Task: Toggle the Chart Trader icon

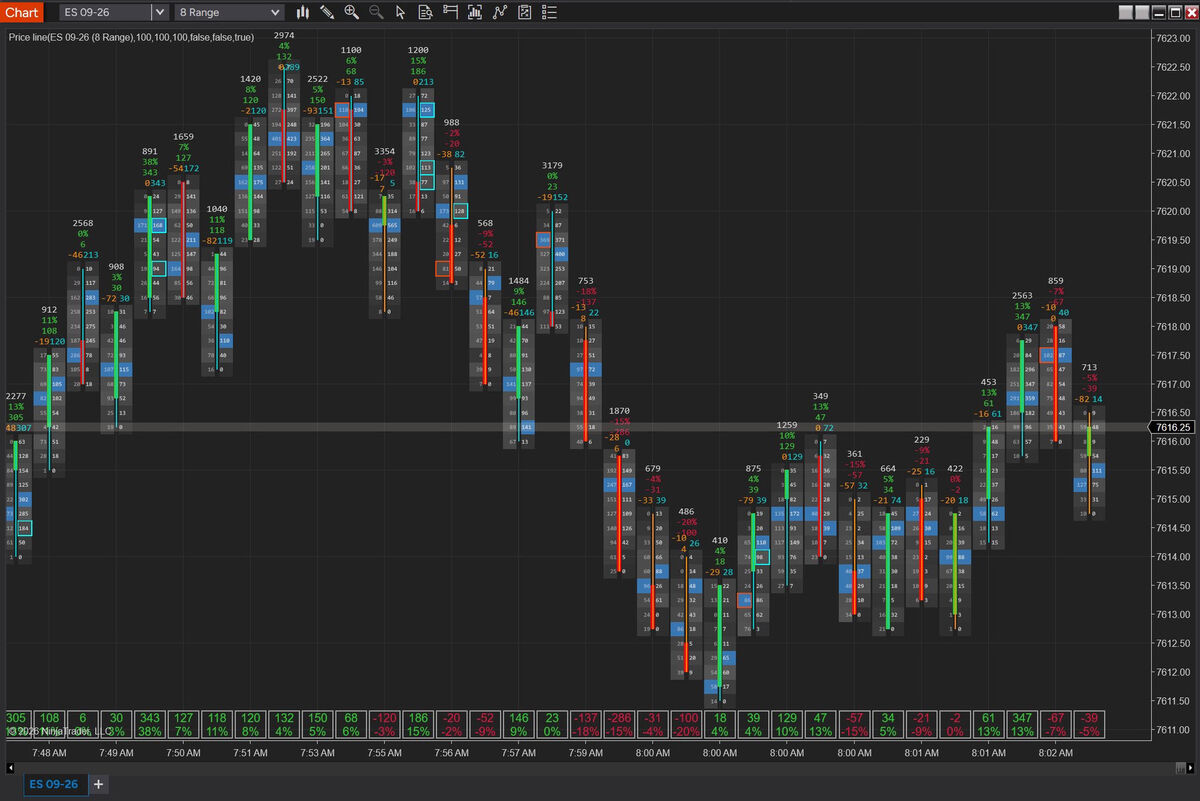Action: (x=450, y=12)
